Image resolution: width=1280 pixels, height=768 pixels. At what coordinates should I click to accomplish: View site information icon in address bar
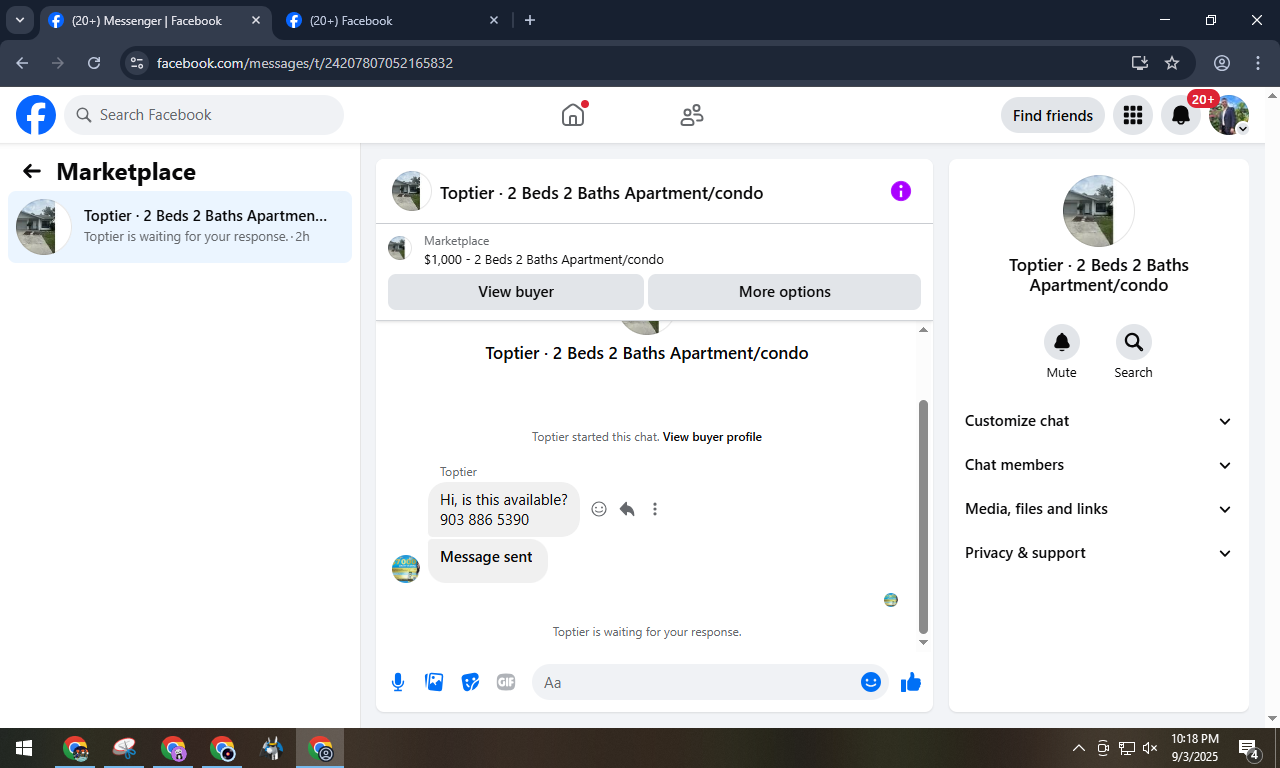[x=137, y=63]
